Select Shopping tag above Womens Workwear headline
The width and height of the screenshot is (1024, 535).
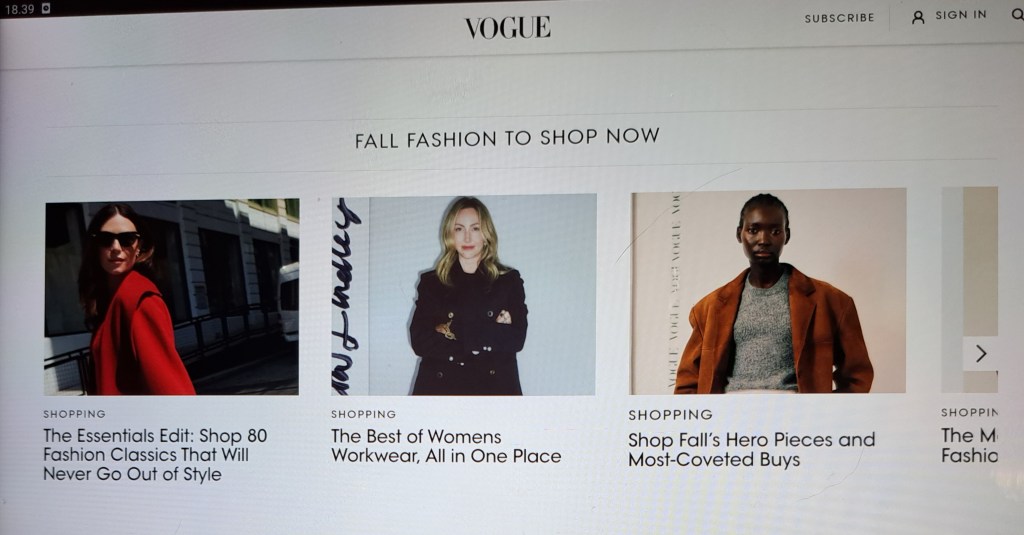pyautogui.click(x=364, y=414)
